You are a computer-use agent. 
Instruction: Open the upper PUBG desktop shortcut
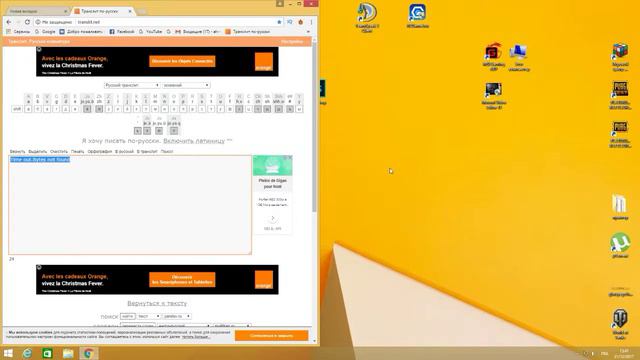(x=620, y=96)
